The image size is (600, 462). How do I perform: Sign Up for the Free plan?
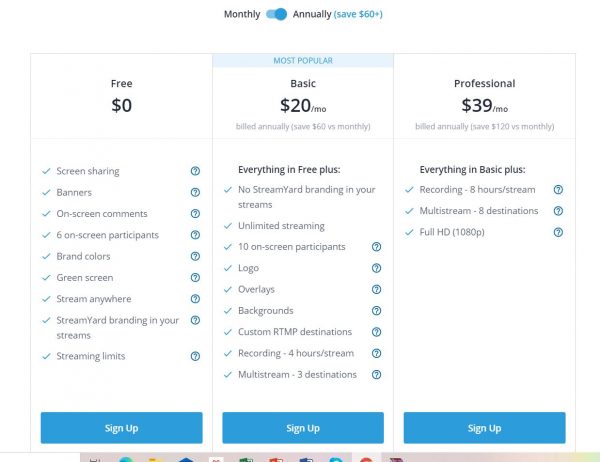(x=122, y=428)
